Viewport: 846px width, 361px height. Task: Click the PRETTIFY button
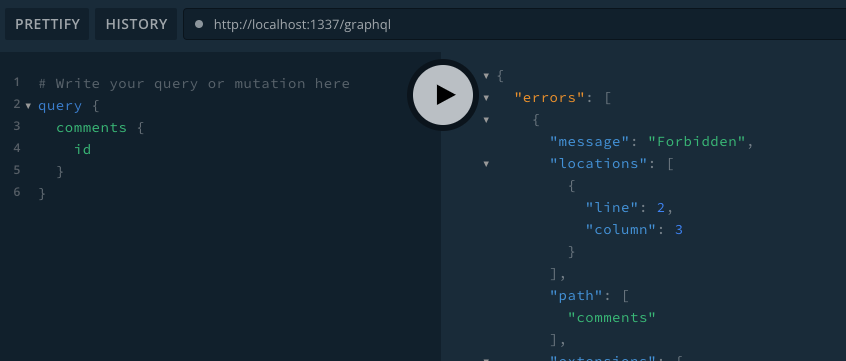coord(47,24)
